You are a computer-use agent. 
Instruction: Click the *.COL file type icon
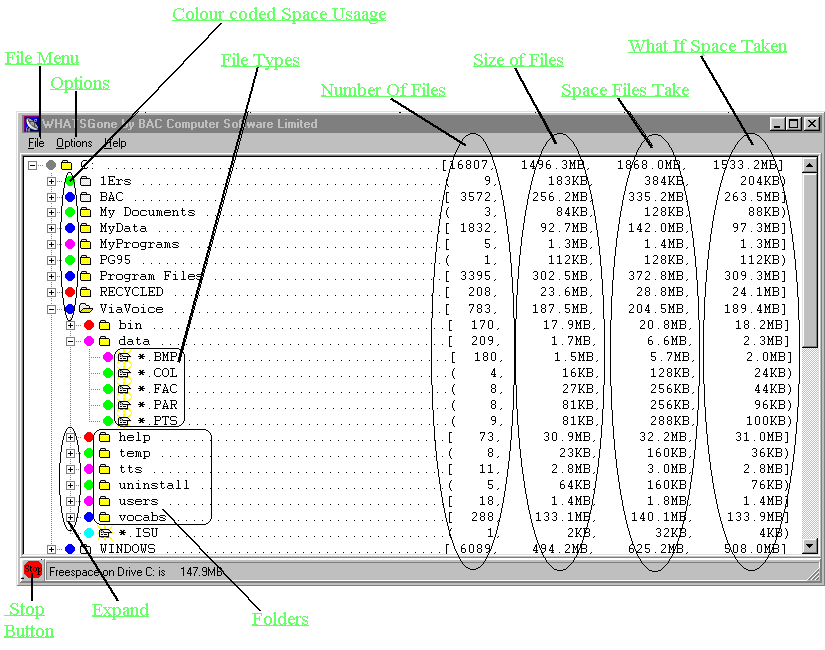coord(124,373)
